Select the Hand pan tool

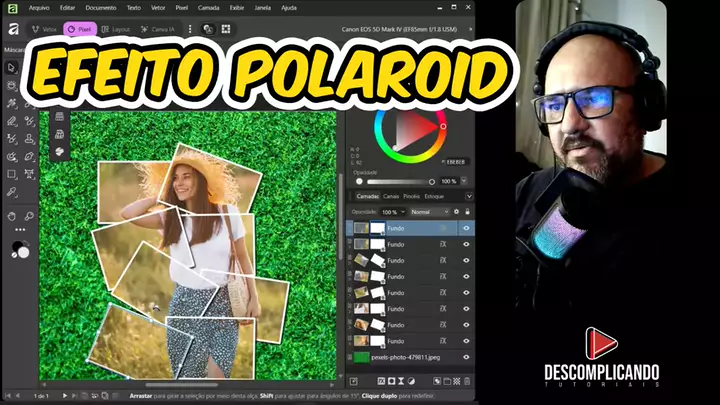(x=11, y=215)
